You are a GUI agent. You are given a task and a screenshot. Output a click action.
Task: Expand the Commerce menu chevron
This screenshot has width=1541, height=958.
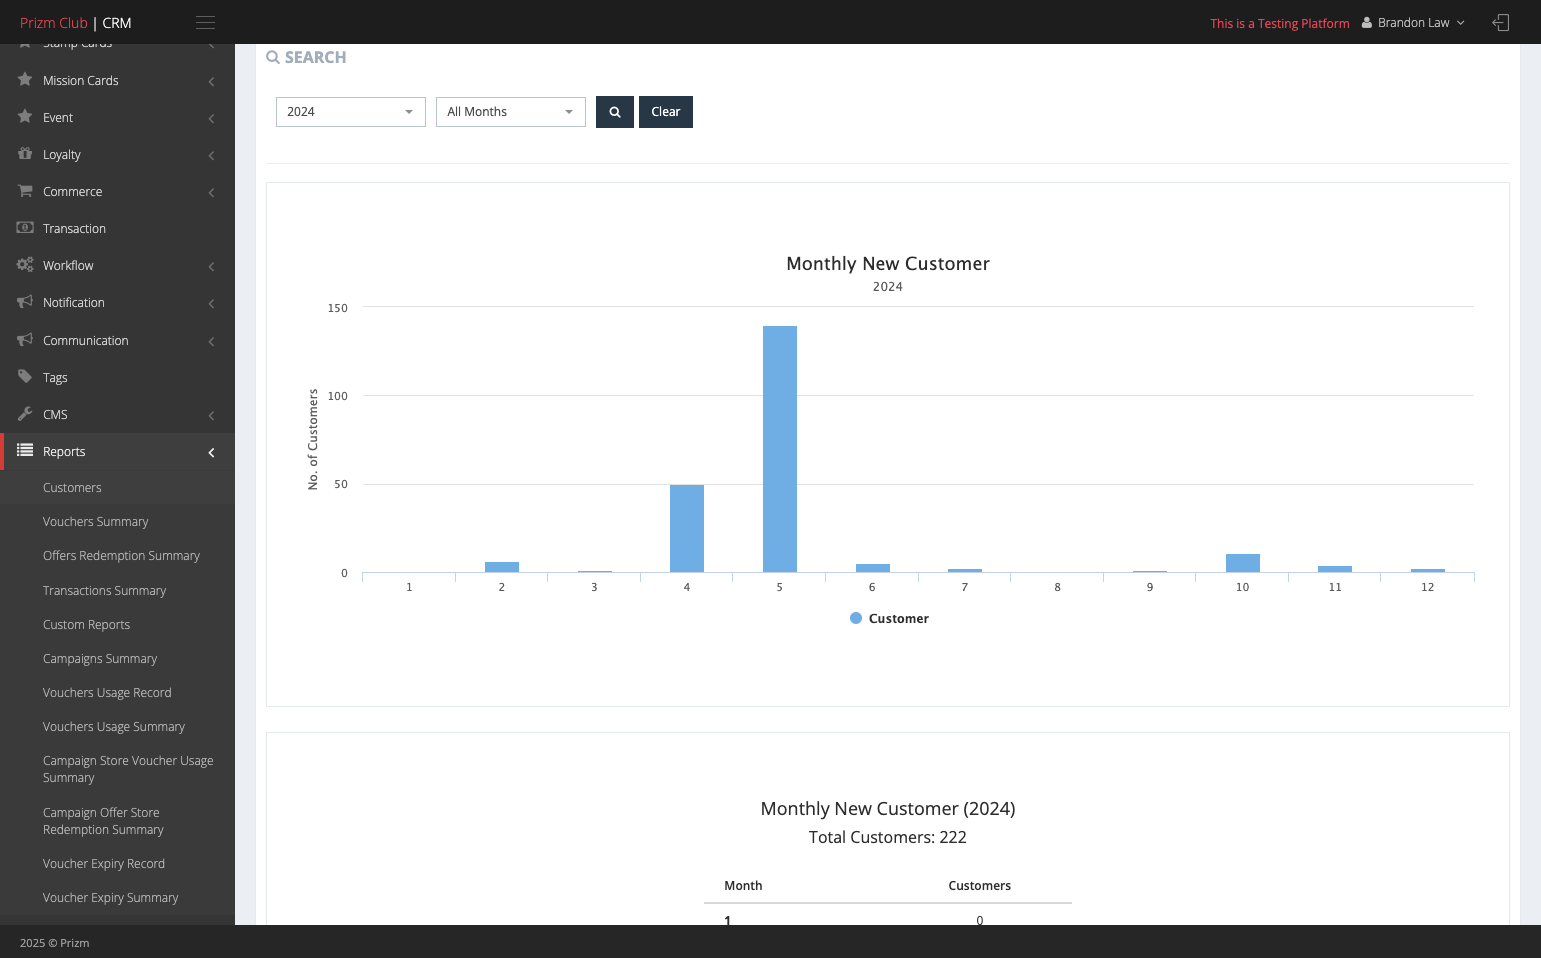(x=211, y=192)
